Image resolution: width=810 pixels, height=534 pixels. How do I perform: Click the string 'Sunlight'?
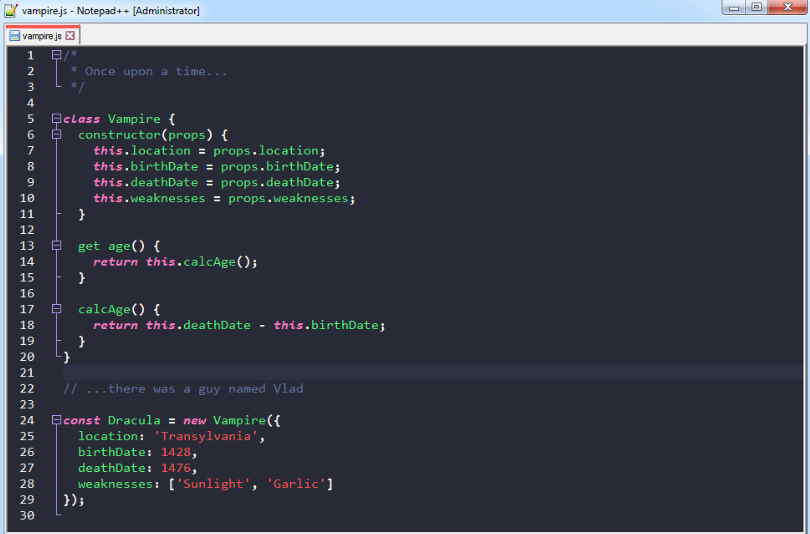[213, 484]
